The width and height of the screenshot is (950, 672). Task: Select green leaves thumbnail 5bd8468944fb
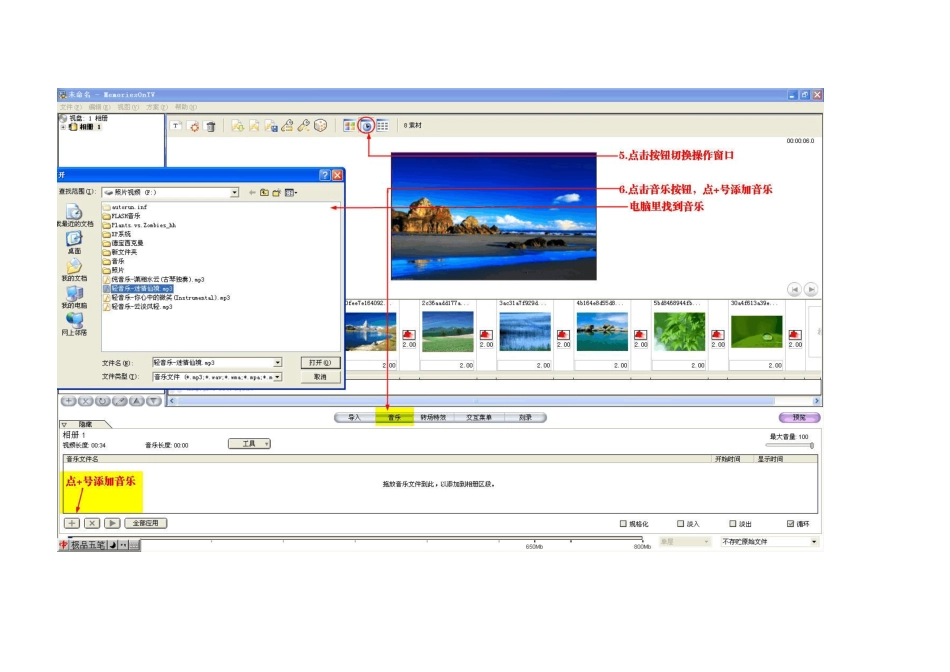tap(679, 332)
